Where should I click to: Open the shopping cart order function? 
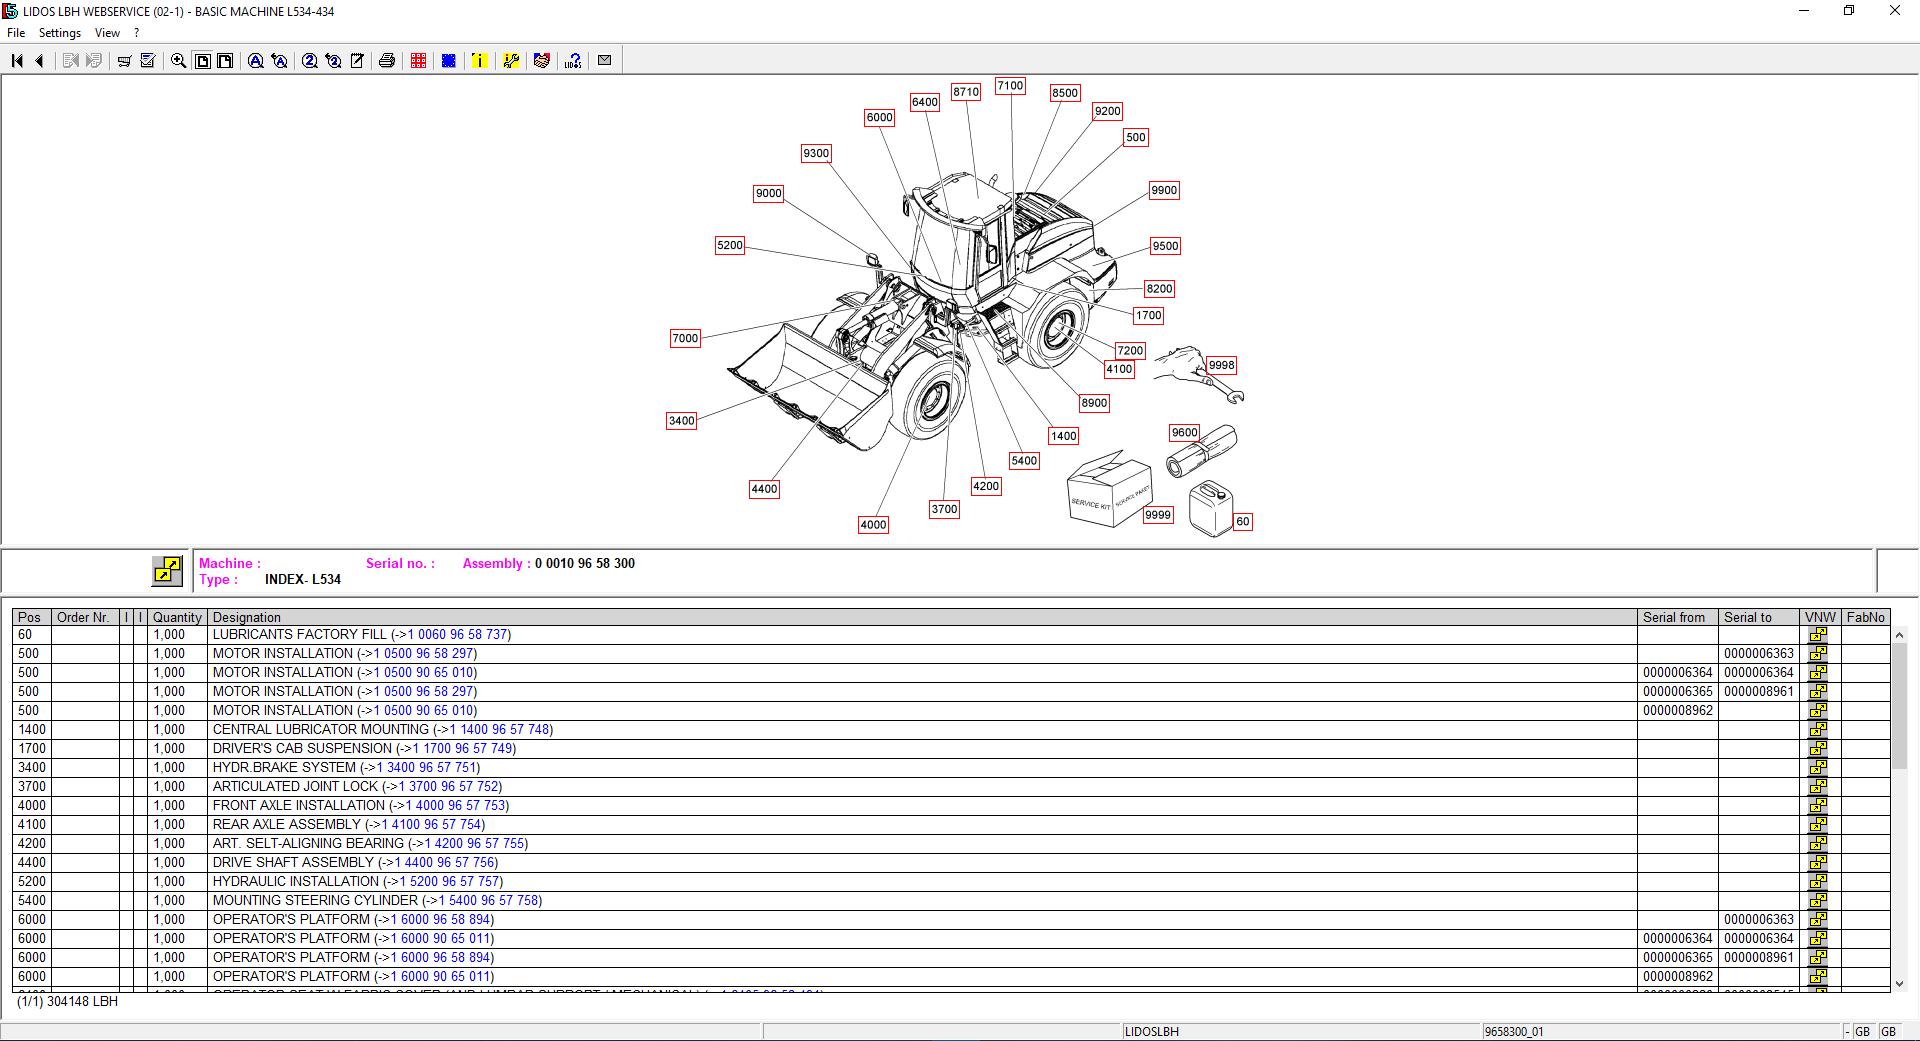tap(124, 60)
